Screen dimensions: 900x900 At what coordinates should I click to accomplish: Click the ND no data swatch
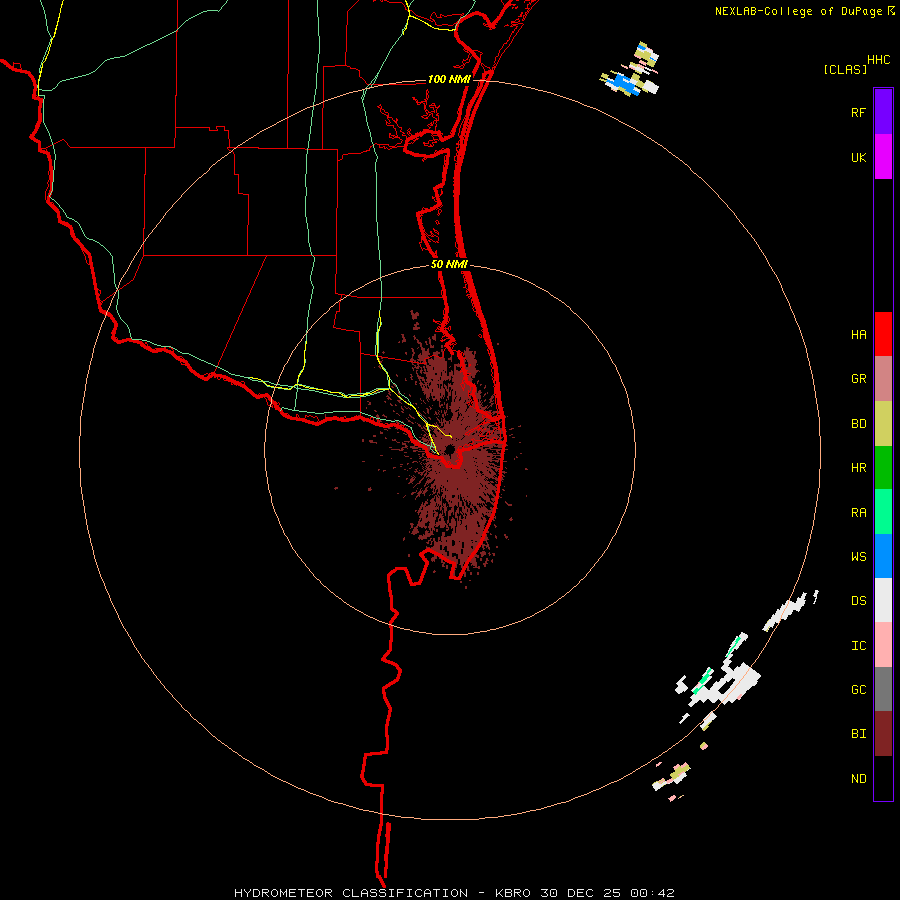pyautogui.click(x=883, y=778)
